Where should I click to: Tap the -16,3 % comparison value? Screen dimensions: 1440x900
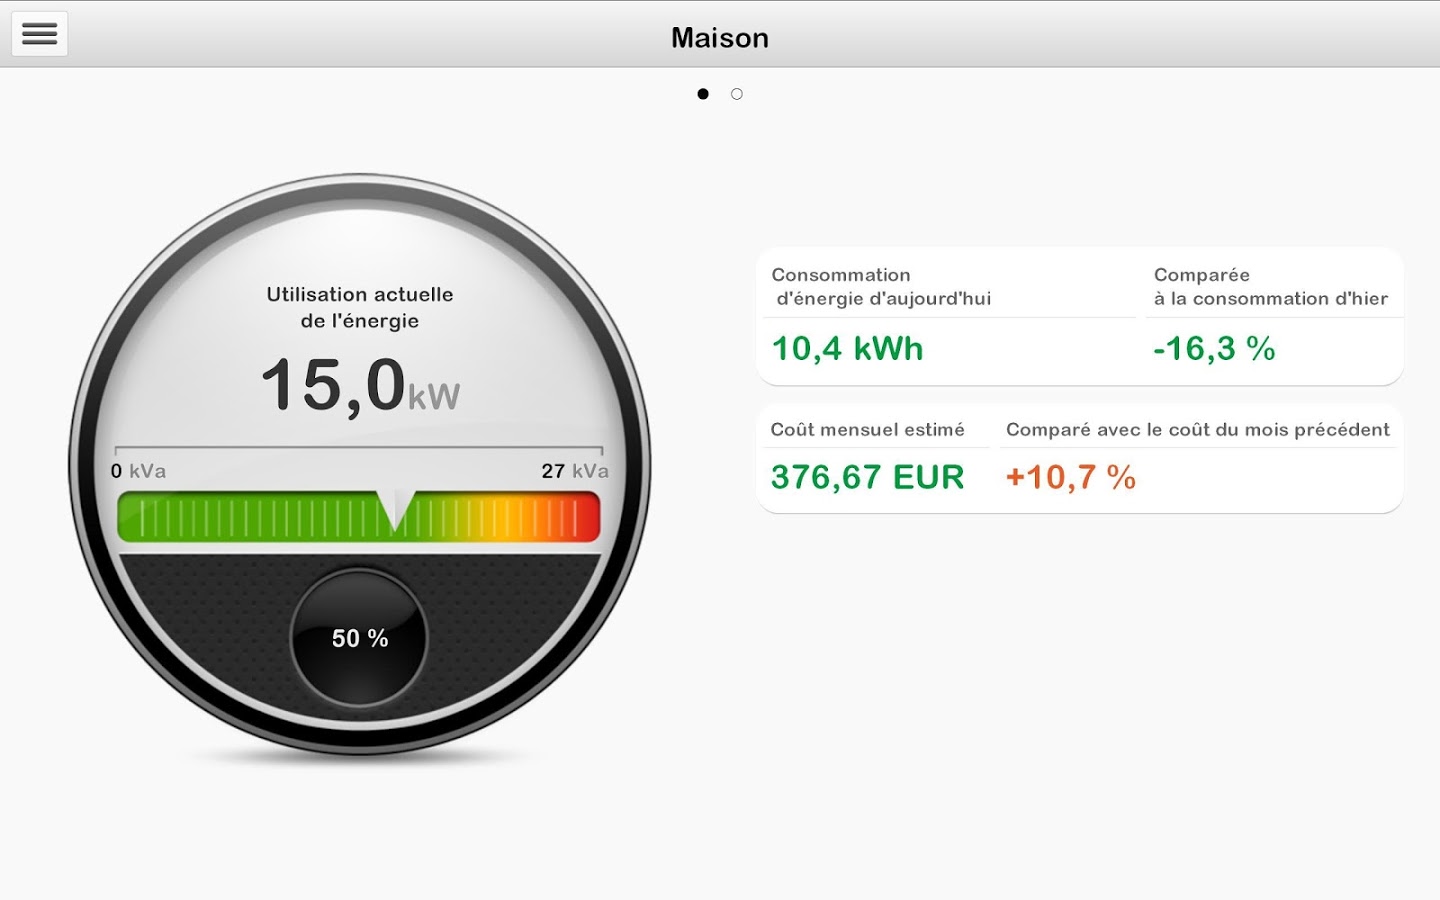pos(1214,349)
